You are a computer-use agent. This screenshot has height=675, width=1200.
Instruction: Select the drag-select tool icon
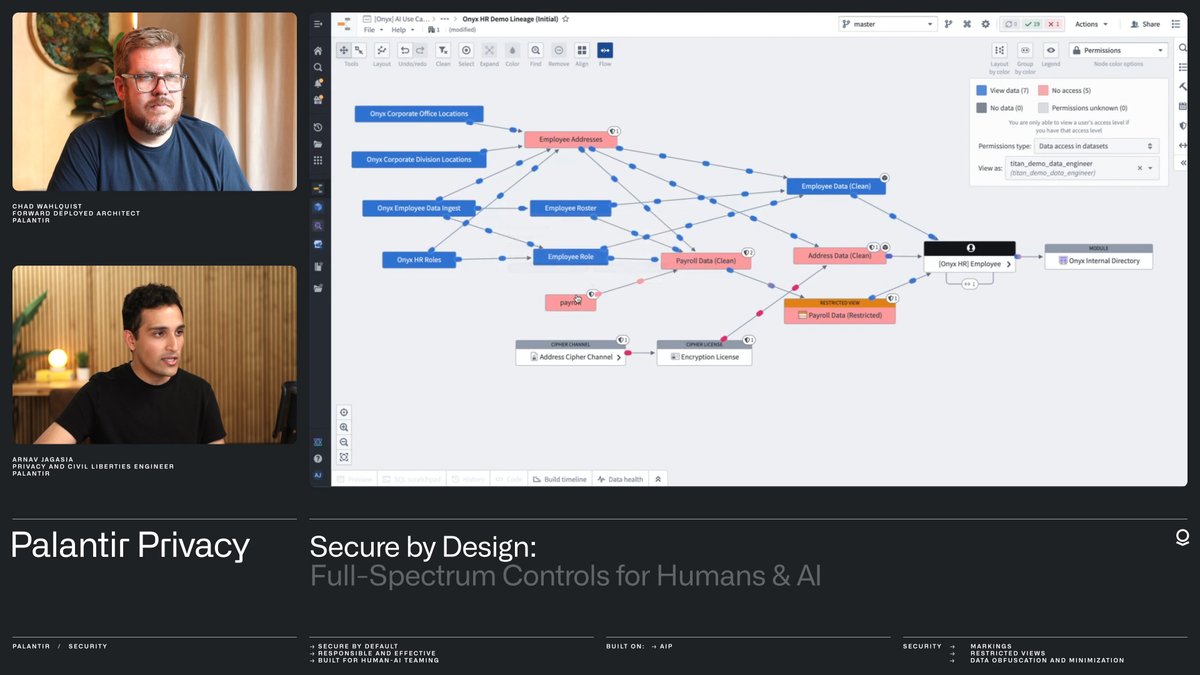358,50
